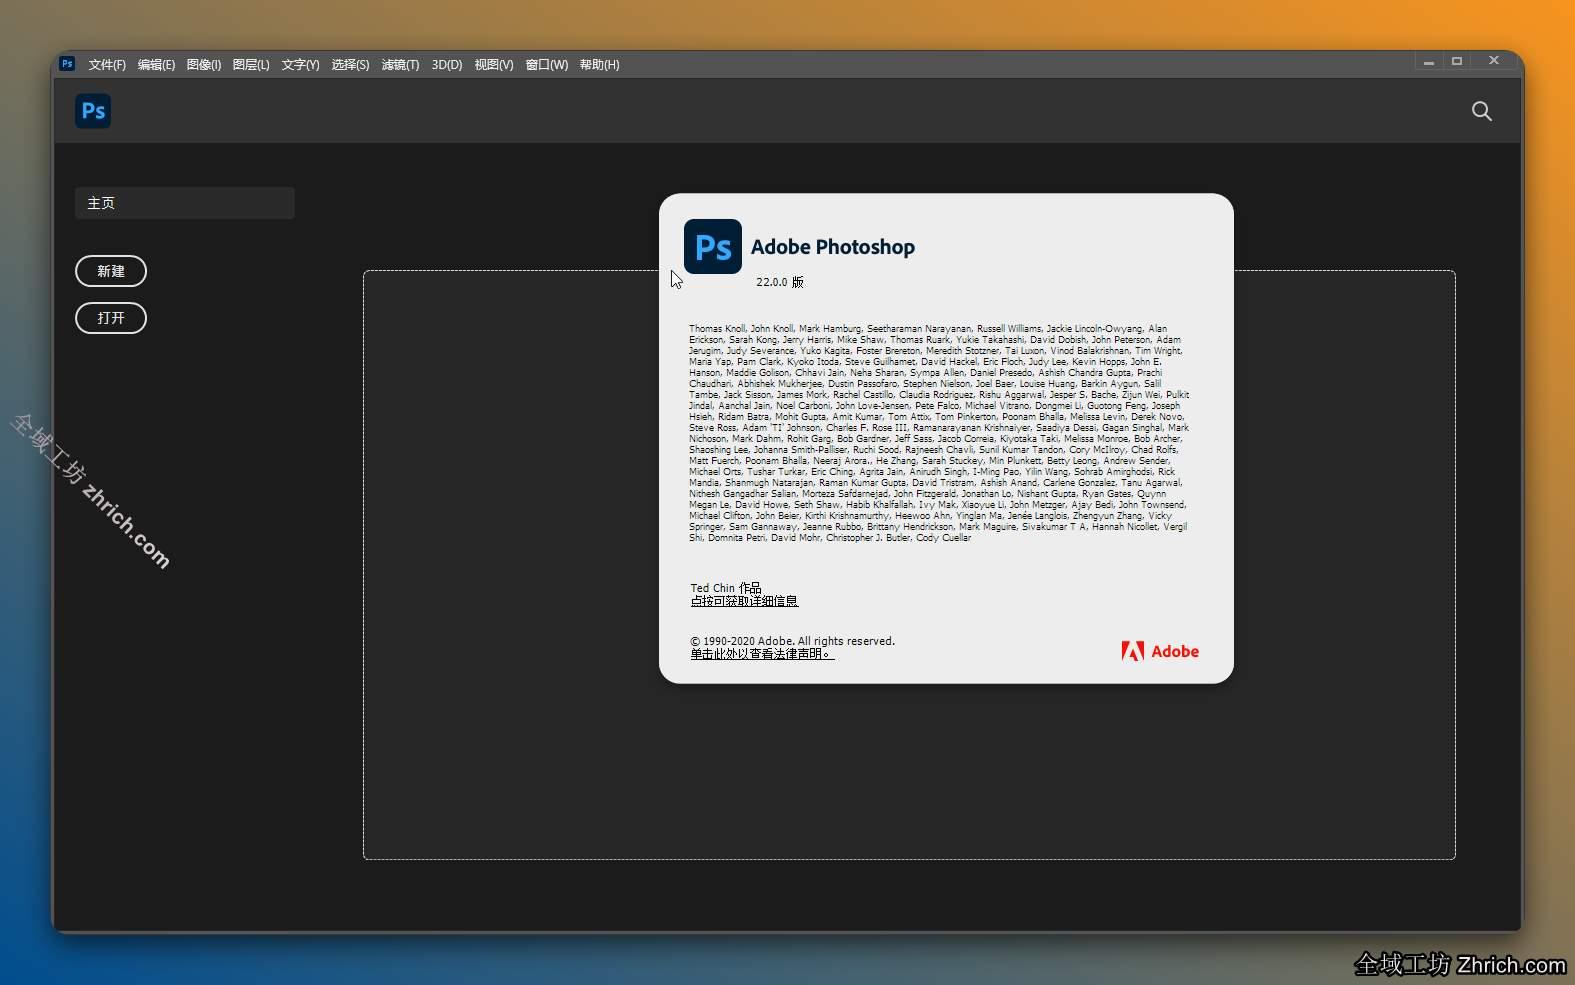Screen dimensions: 1575x985
Task: Click the Photoshop home logo icon
Action: (x=93, y=111)
